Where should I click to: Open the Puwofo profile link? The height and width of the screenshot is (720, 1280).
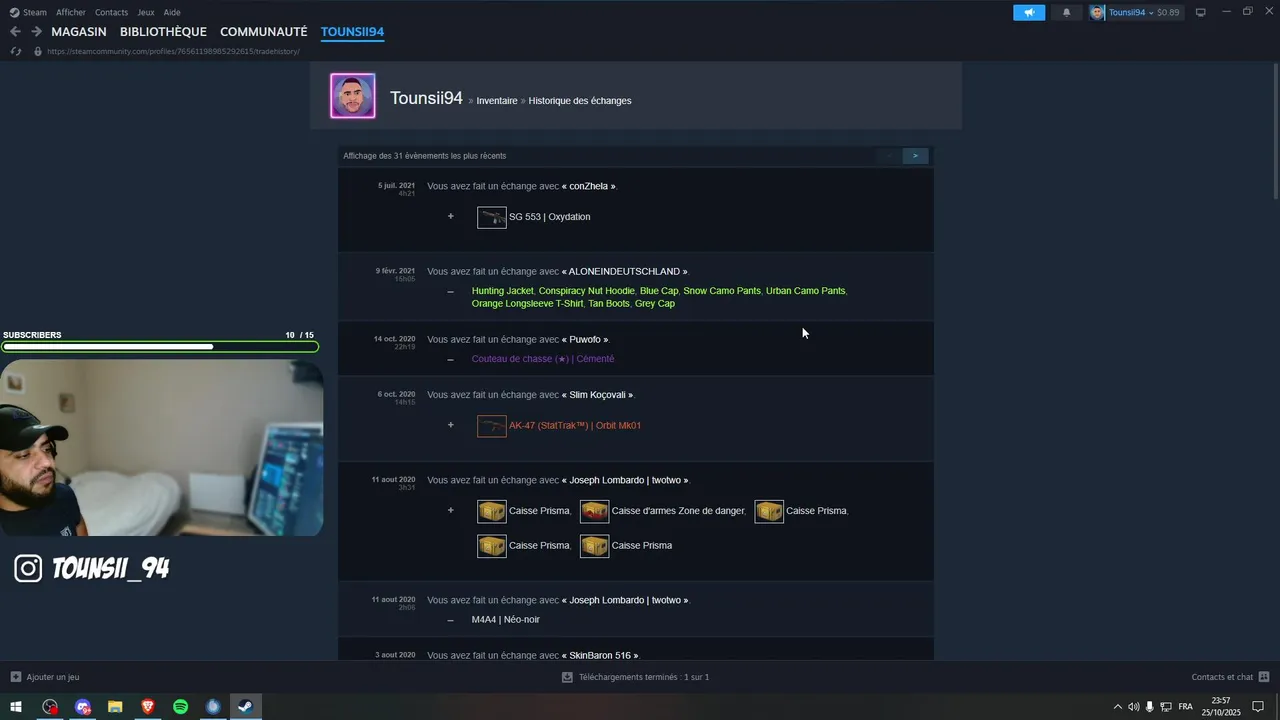[585, 339]
